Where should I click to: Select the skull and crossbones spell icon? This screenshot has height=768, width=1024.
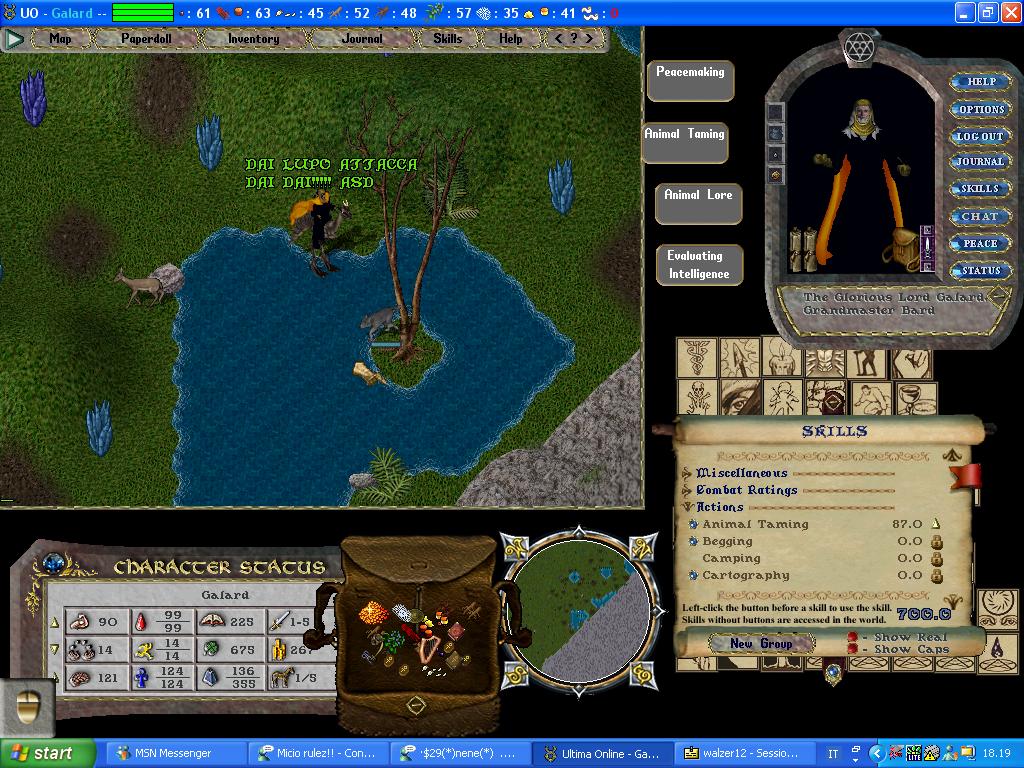tap(697, 398)
